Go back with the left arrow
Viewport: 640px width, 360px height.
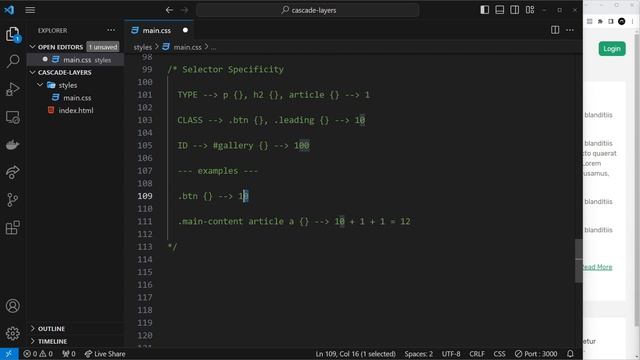169,10
